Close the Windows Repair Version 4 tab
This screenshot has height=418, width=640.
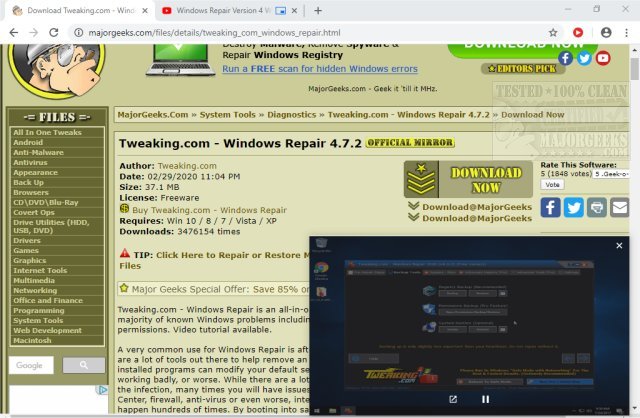coord(294,11)
